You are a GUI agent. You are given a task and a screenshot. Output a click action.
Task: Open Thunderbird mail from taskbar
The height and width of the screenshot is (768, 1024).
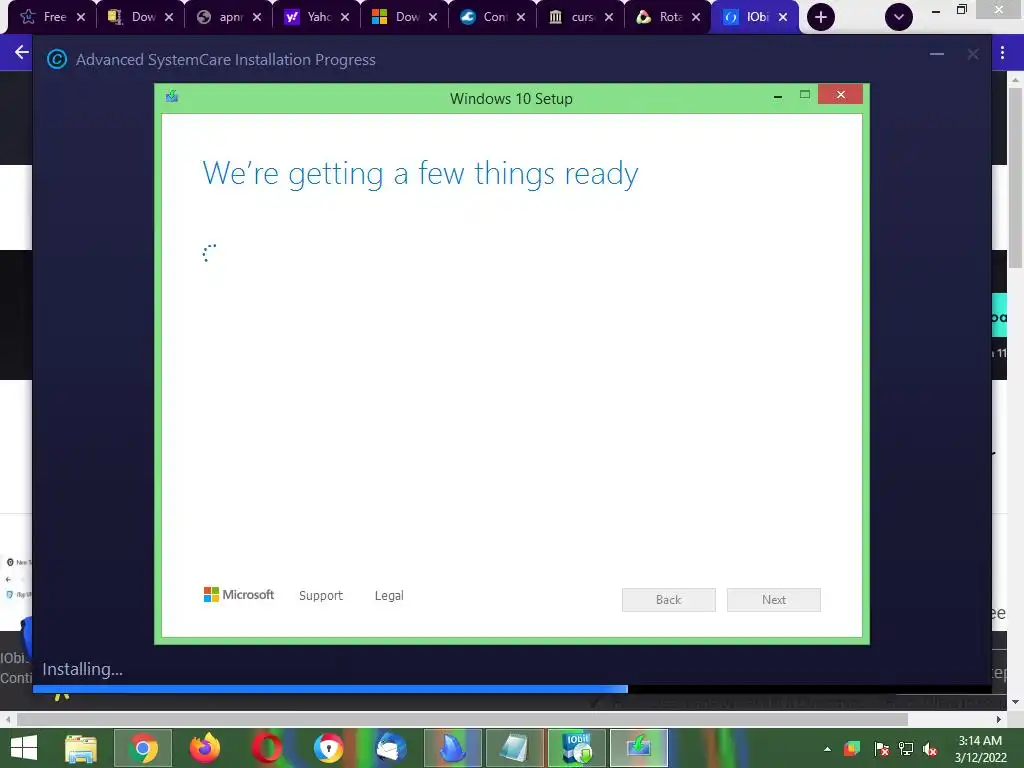pyautogui.click(x=391, y=748)
